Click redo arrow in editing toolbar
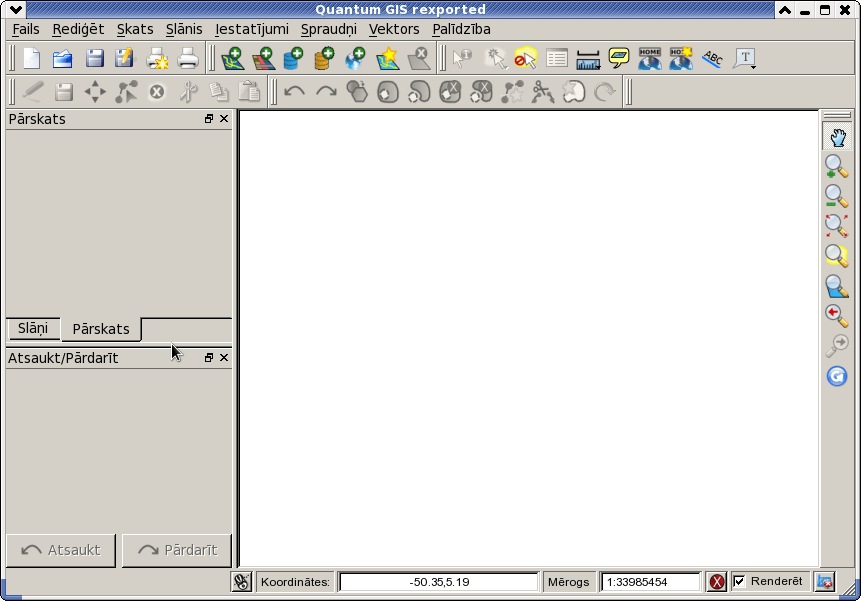861x601 pixels. click(326, 92)
